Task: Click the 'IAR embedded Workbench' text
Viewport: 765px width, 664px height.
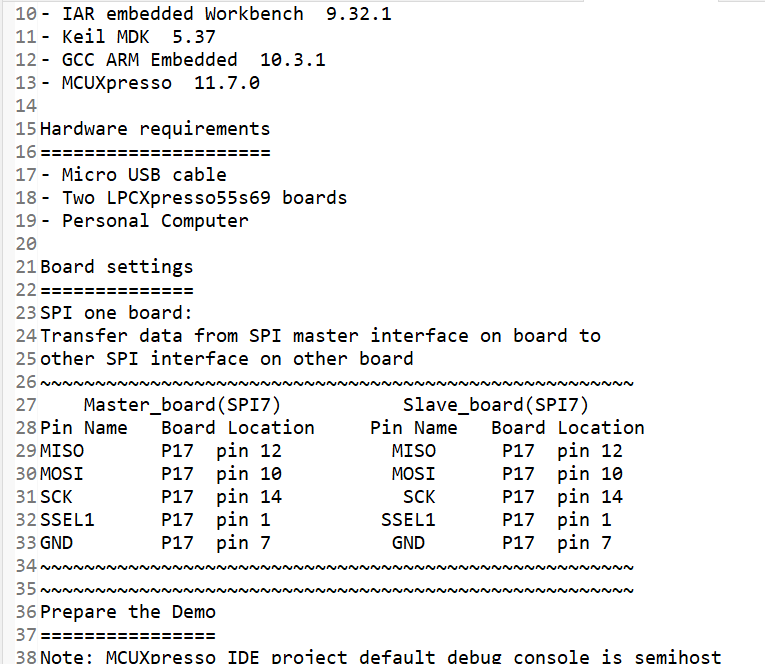Action: click(183, 15)
